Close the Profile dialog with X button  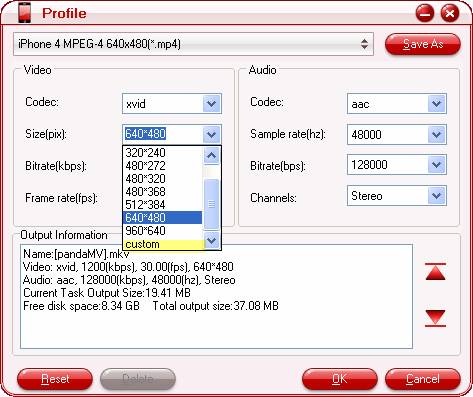[450, 14]
